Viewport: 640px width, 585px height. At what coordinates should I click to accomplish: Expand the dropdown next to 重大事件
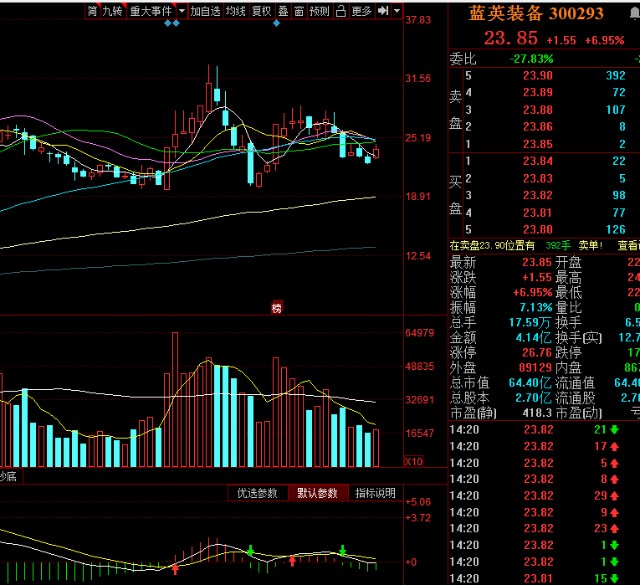pos(182,11)
